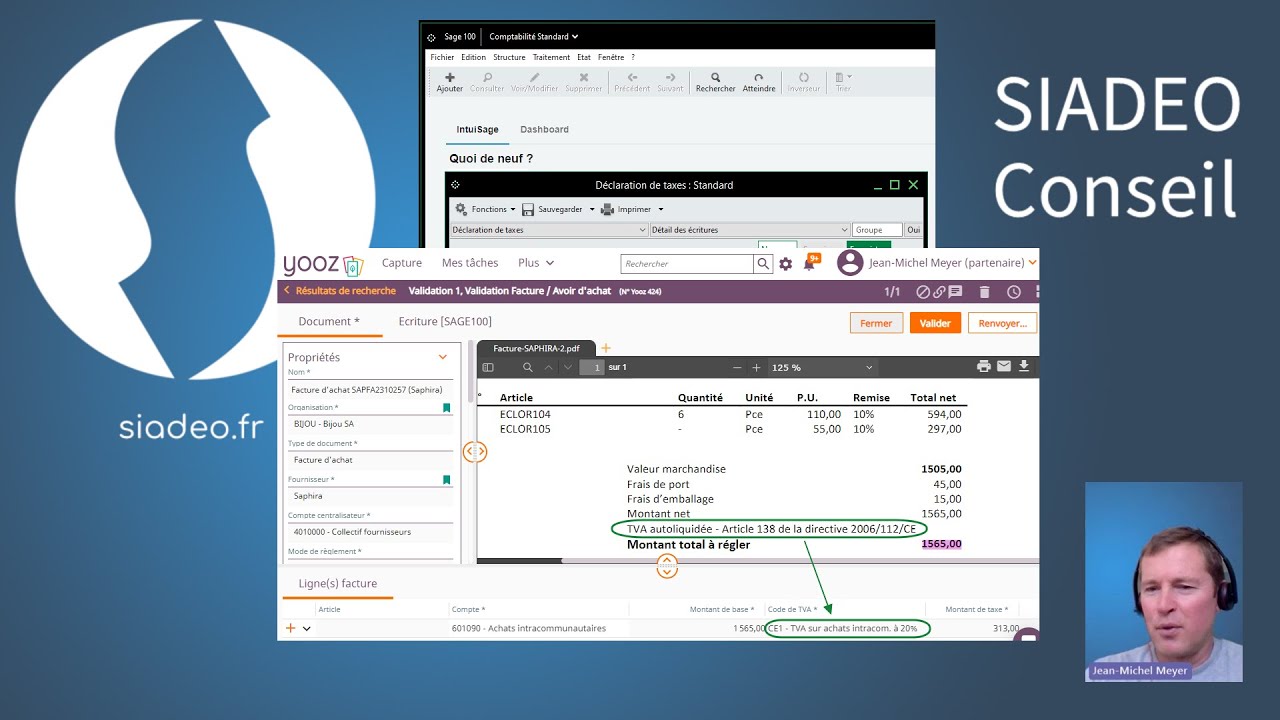Open Fonctions gear menu in Déclaration de taxes
Image resolution: width=1280 pixels, height=720 pixels.
485,209
